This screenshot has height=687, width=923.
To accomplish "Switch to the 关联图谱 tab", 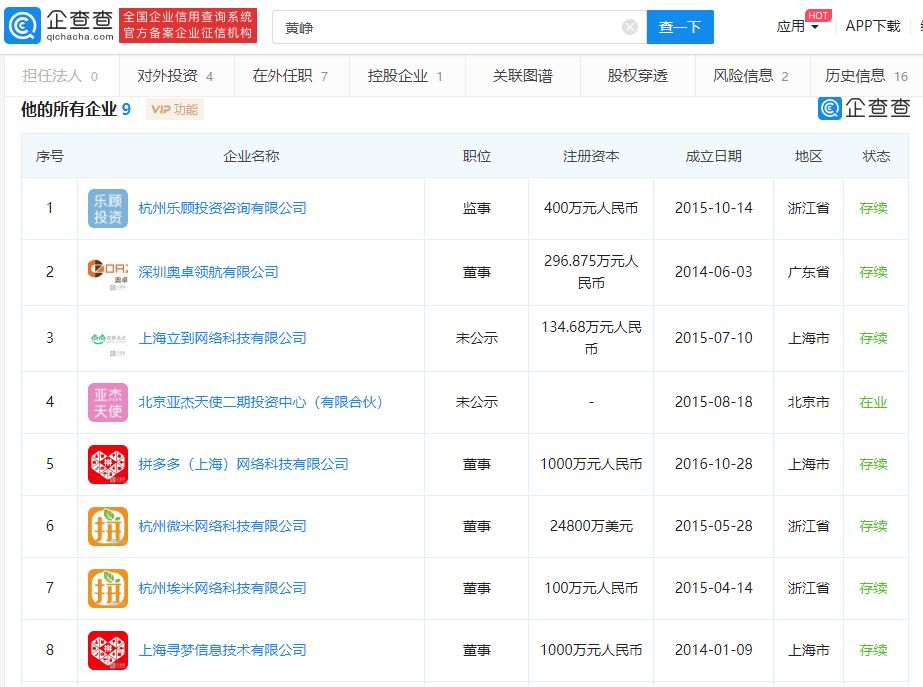I will click(522, 76).
